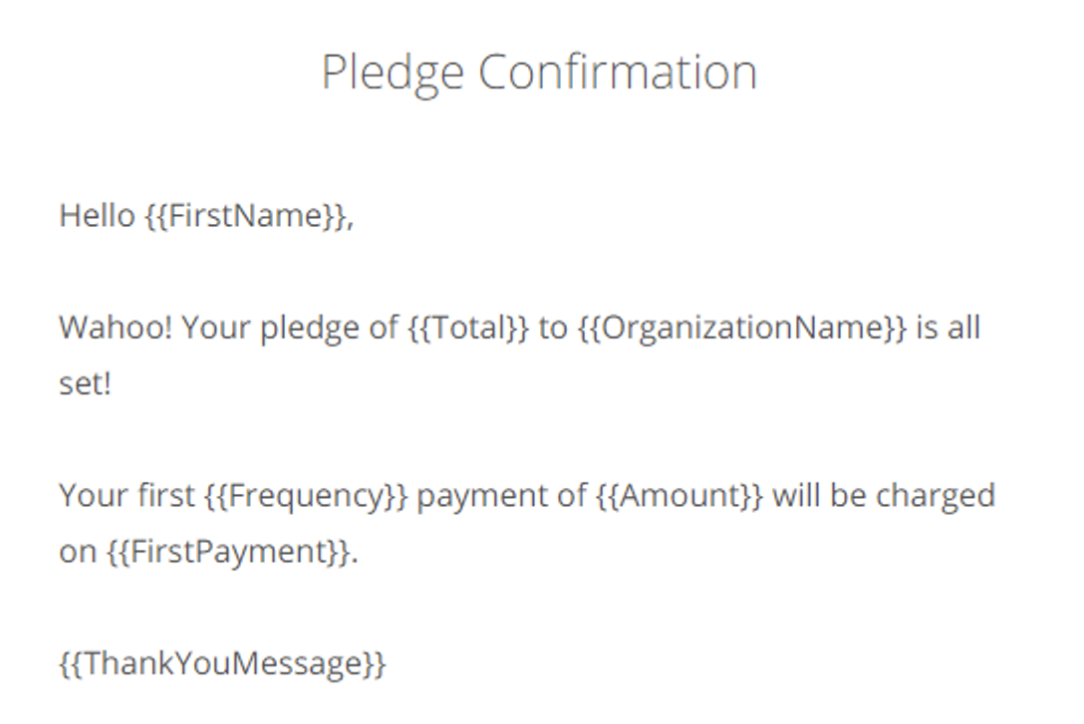Click the {{Total}} merge tag
This screenshot has height=724, width=1084.
point(468,328)
